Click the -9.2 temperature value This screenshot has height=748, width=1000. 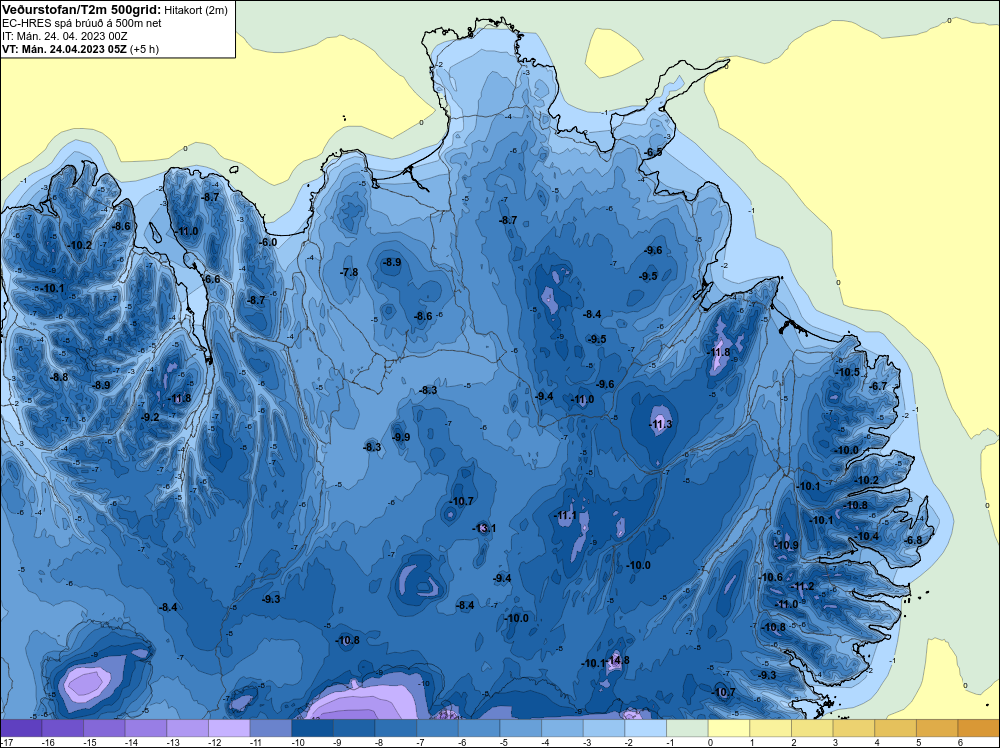(150, 417)
